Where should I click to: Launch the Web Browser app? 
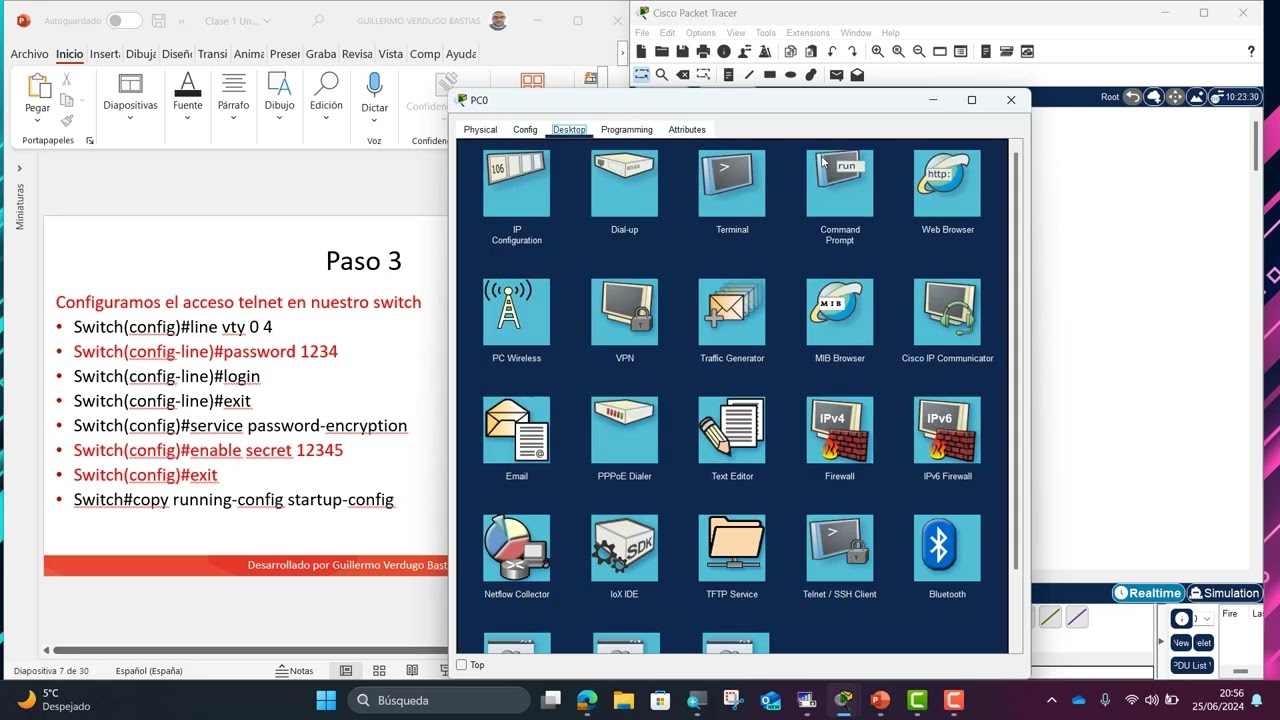(x=947, y=184)
